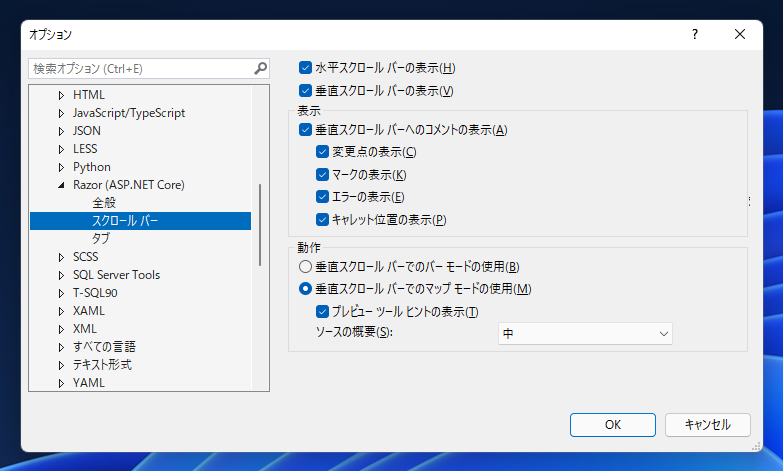Image resolution: width=783 pixels, height=471 pixels.
Task: Expand the すべての言語 node
Action: click(61, 347)
